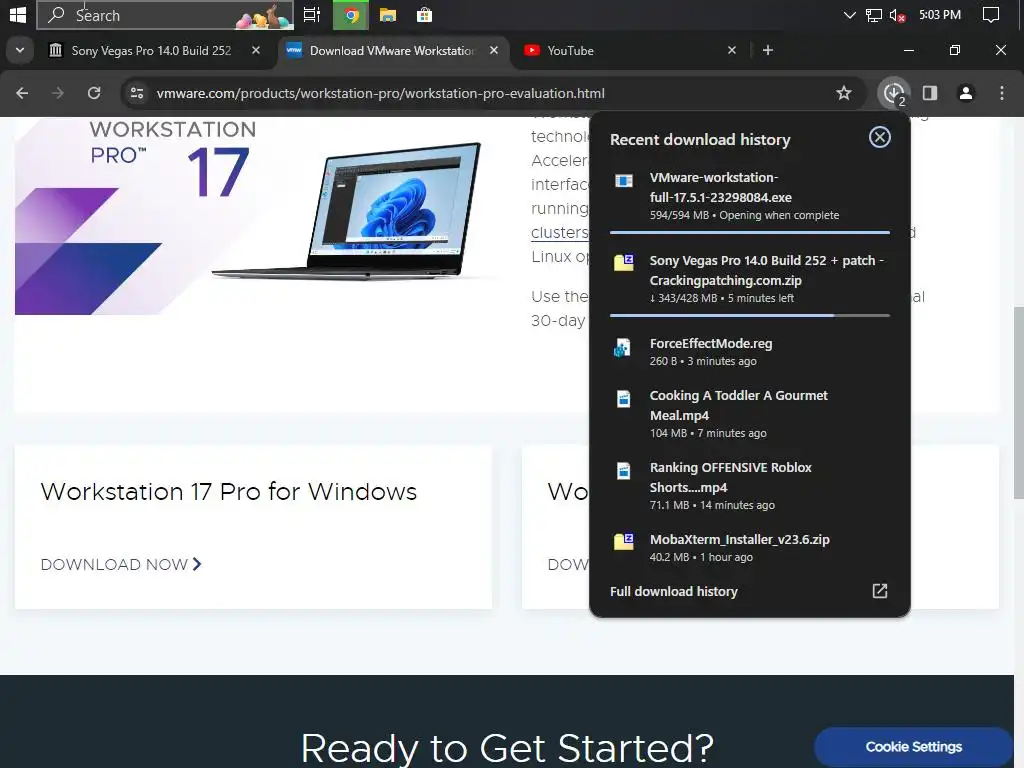Viewport: 1024px width, 768px height.
Task: Open the Windows Start menu
Action: 17,15
